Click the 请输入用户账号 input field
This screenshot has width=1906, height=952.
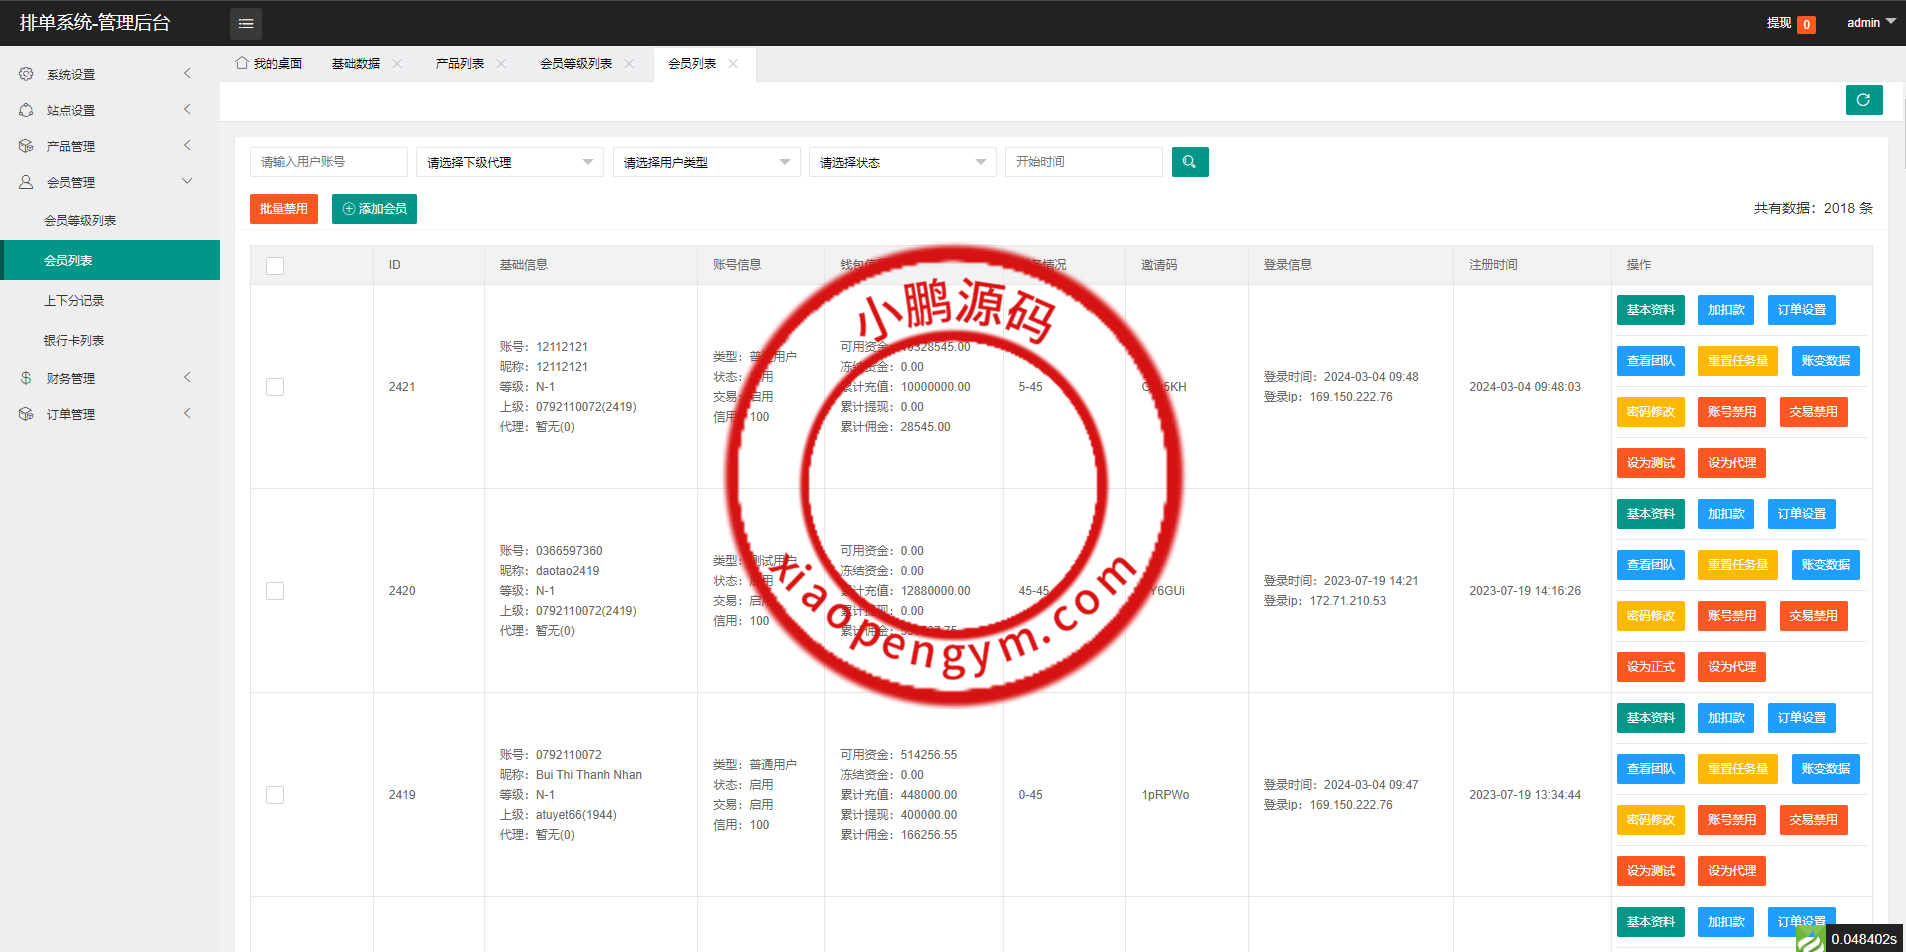pos(328,162)
